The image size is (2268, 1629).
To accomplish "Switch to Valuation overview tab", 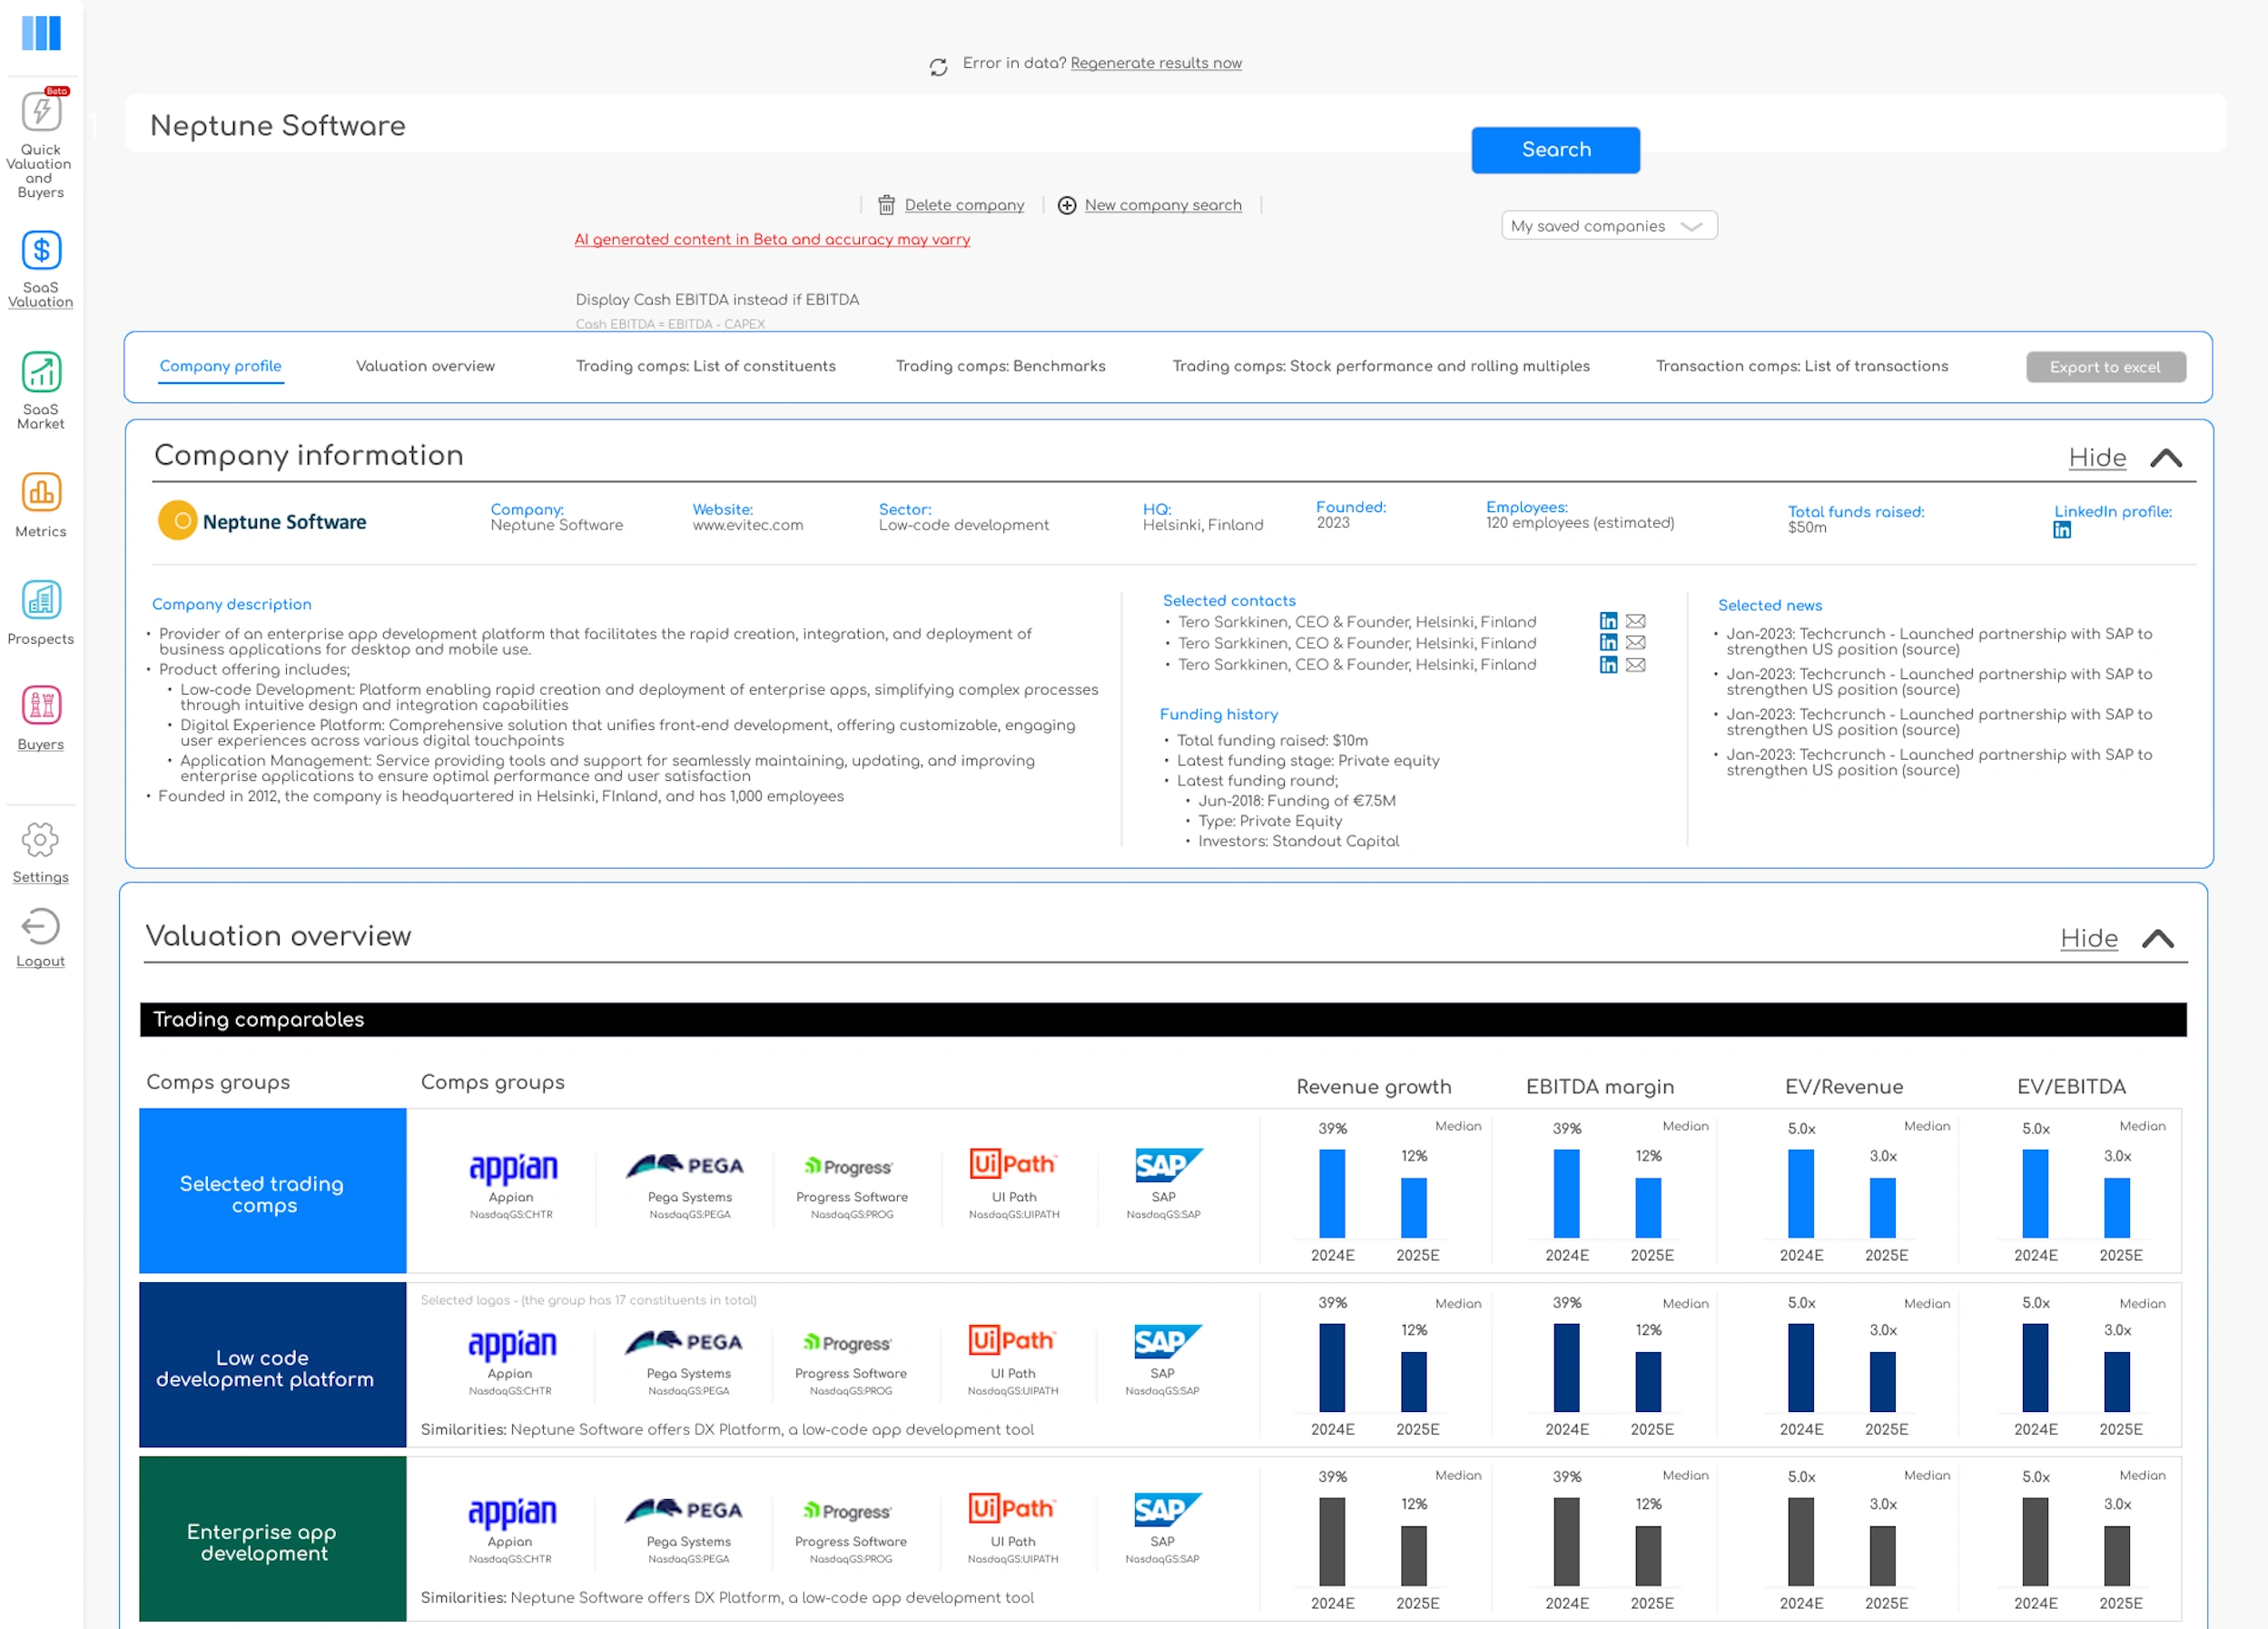I will [425, 366].
